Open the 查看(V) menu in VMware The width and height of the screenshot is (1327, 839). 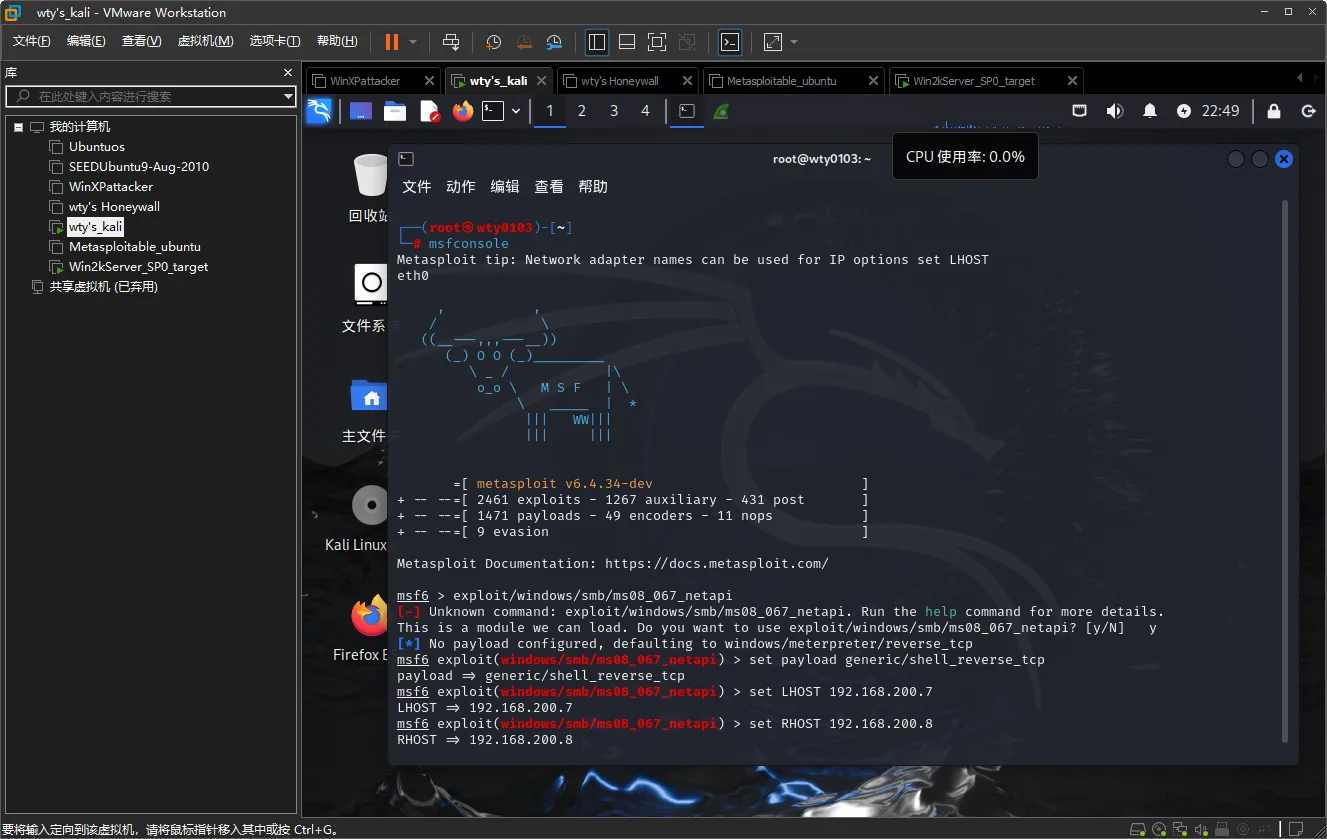141,41
